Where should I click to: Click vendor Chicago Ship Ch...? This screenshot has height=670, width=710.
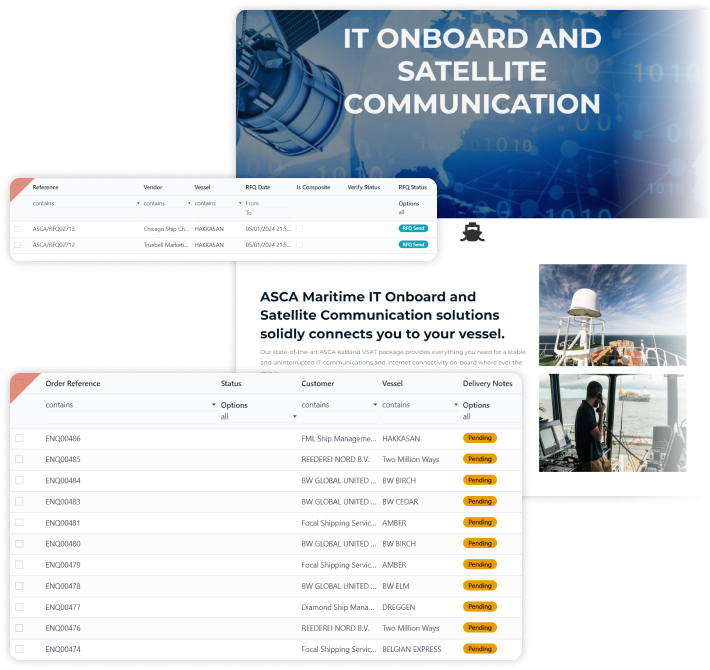coord(166,229)
